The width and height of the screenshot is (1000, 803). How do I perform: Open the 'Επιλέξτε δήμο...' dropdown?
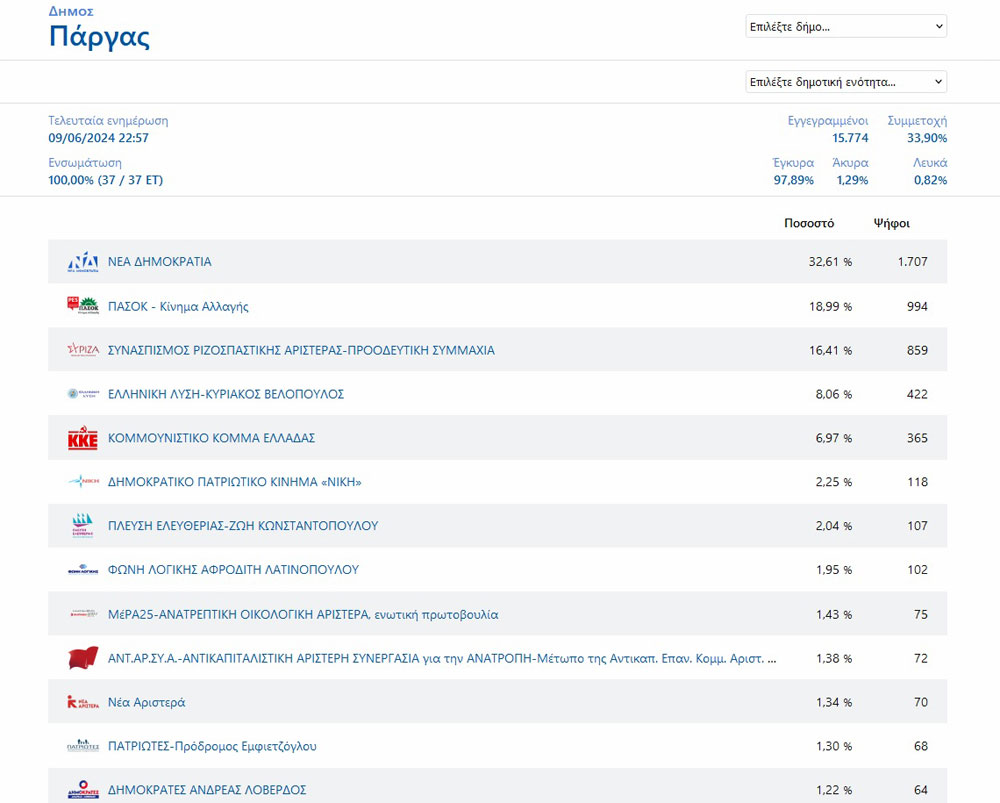[846, 26]
